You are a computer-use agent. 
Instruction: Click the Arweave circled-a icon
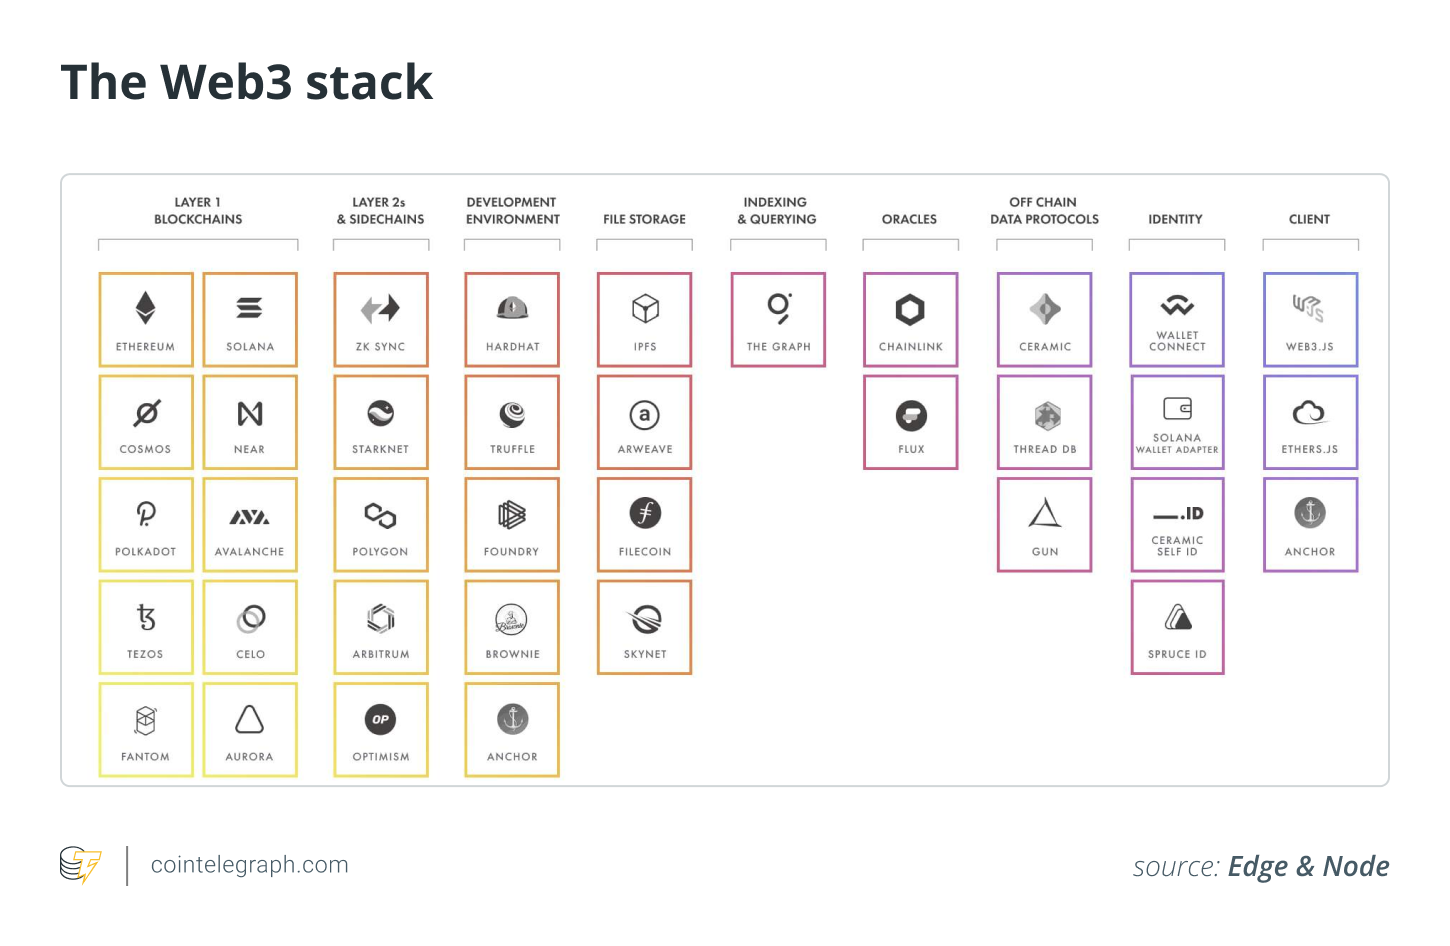click(645, 414)
